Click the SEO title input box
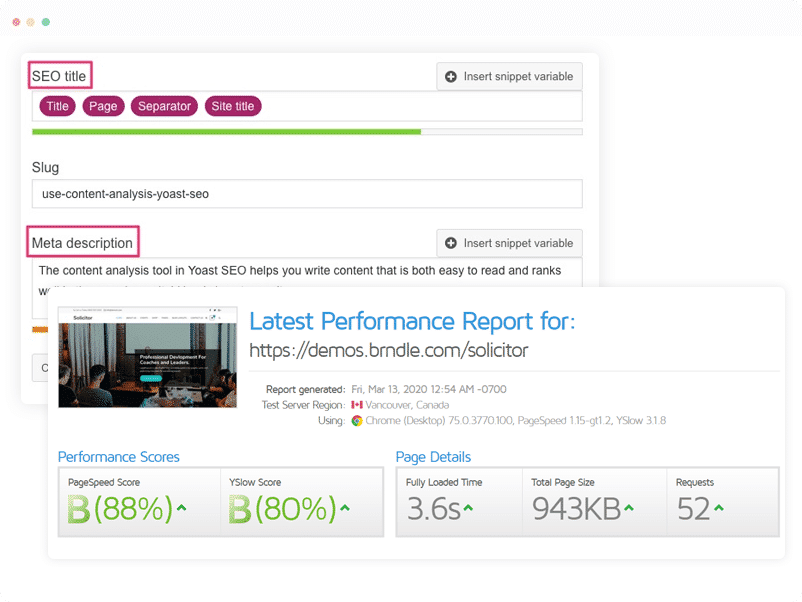The width and height of the screenshot is (802, 602). pos(307,106)
